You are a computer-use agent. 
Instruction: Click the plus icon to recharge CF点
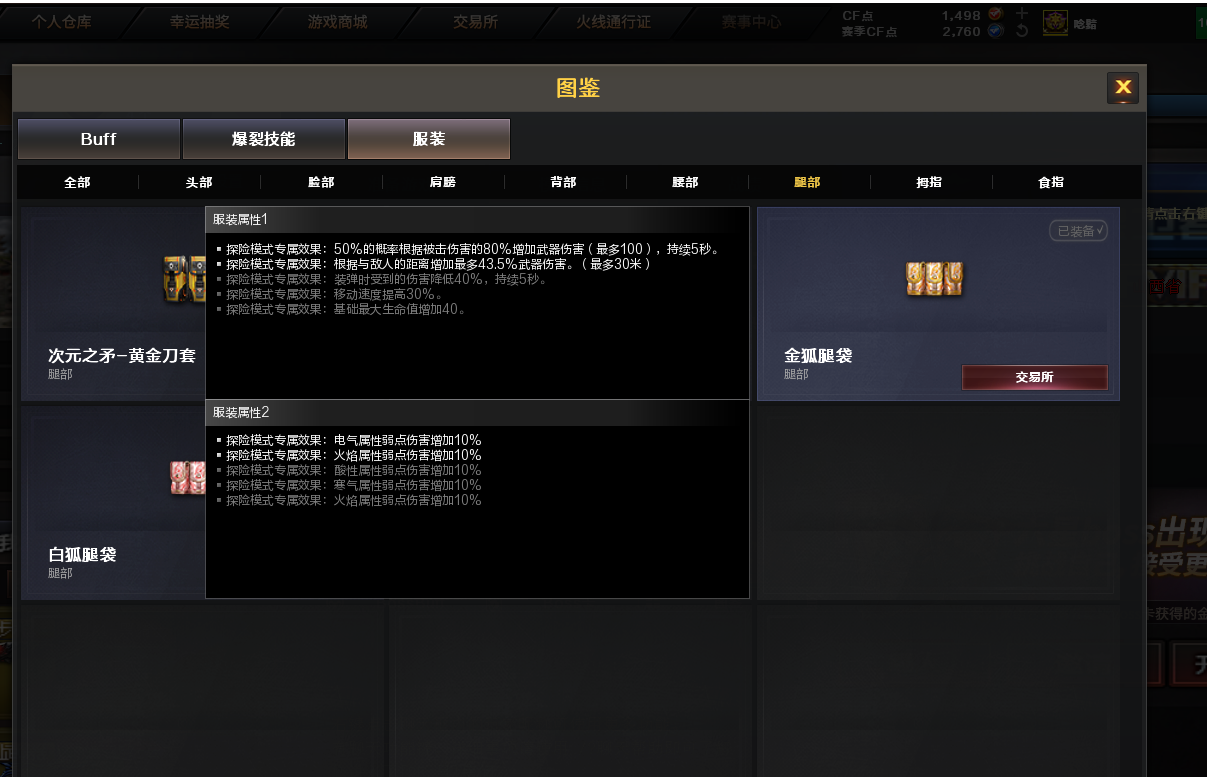pyautogui.click(x=1022, y=14)
